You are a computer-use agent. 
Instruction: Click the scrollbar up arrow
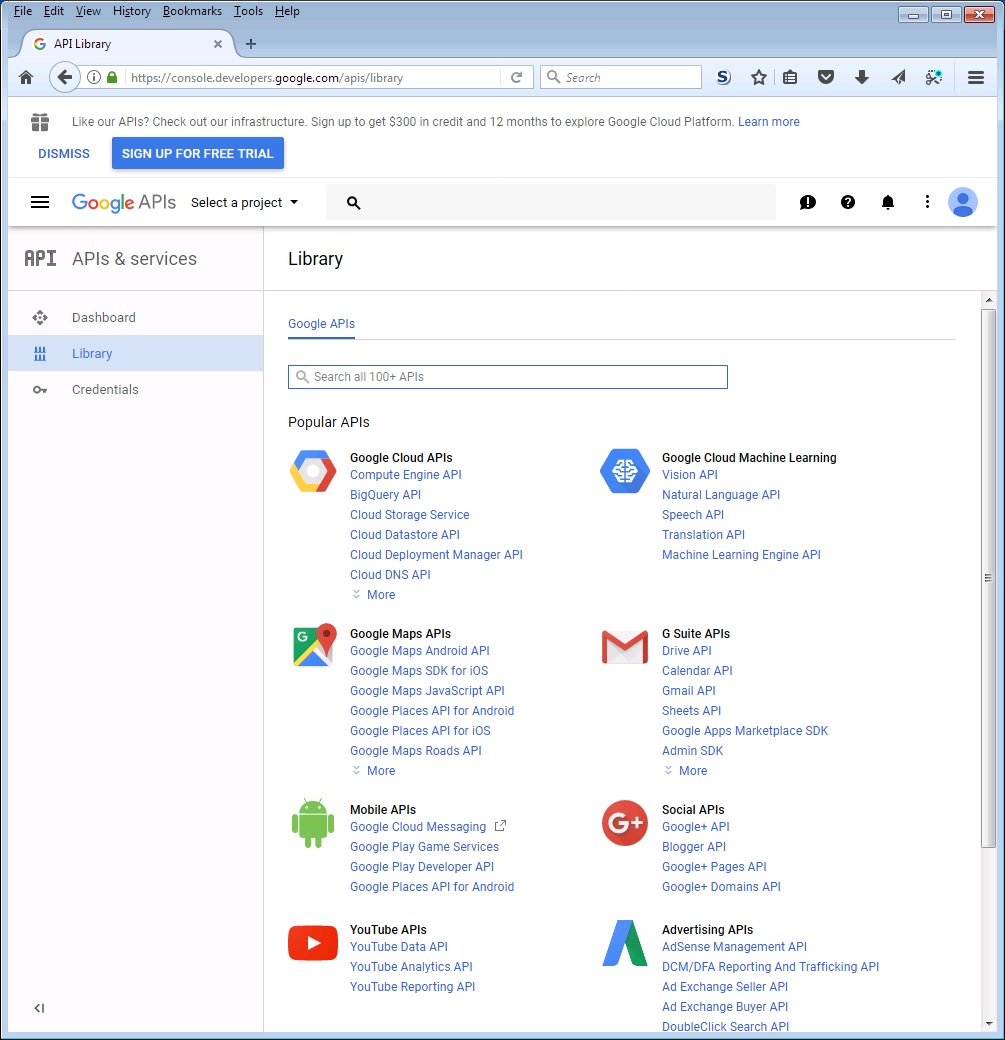988,300
